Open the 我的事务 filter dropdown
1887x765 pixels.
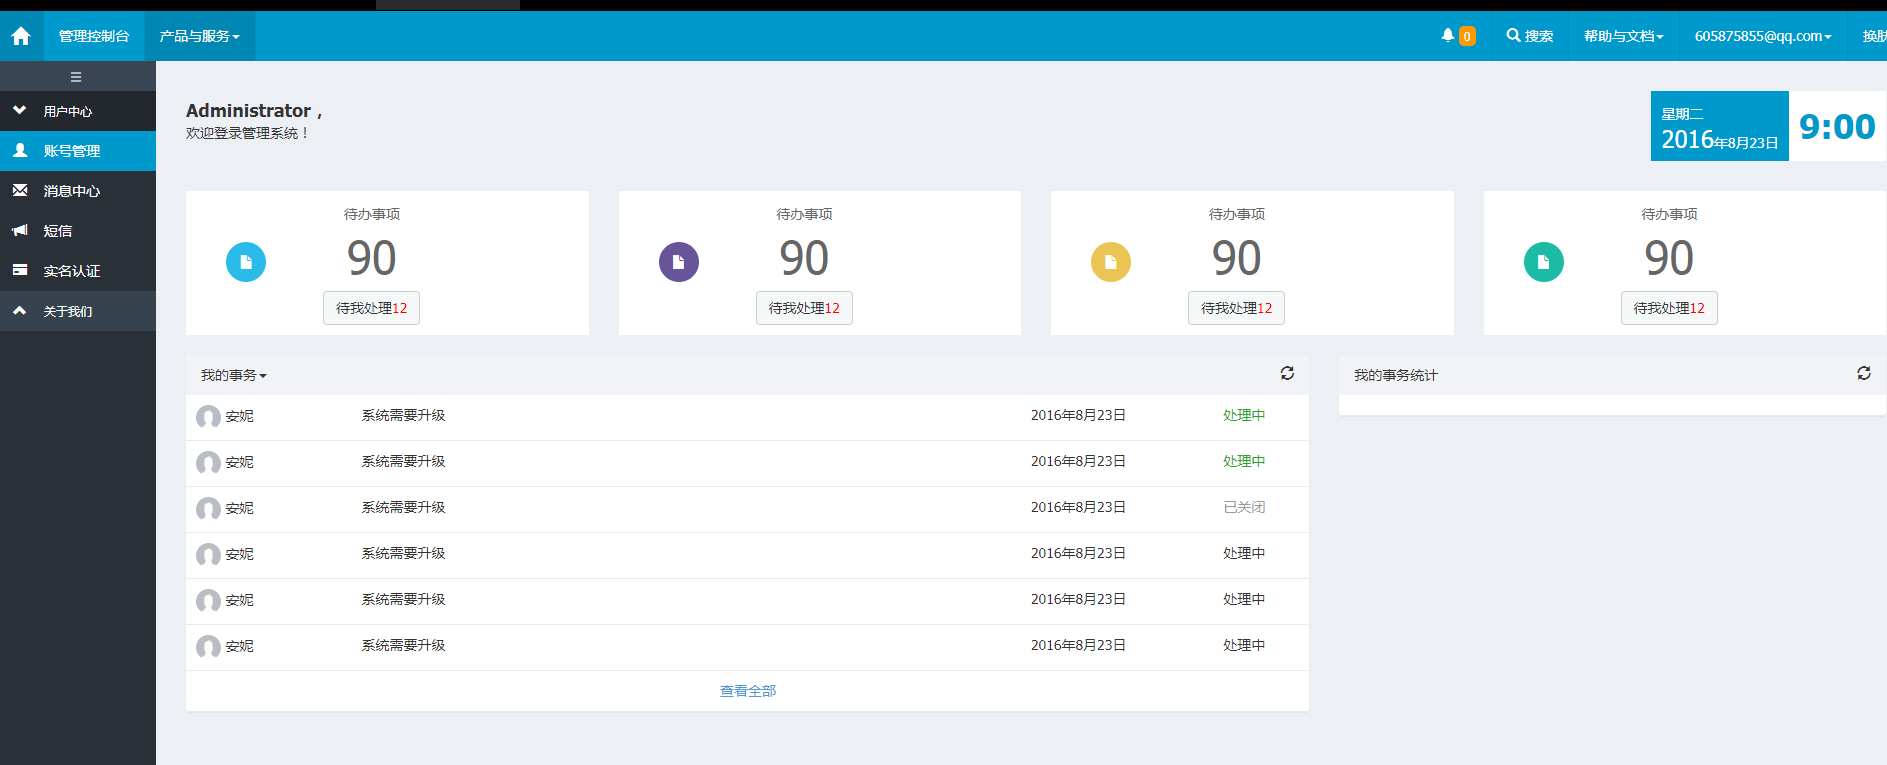(233, 375)
